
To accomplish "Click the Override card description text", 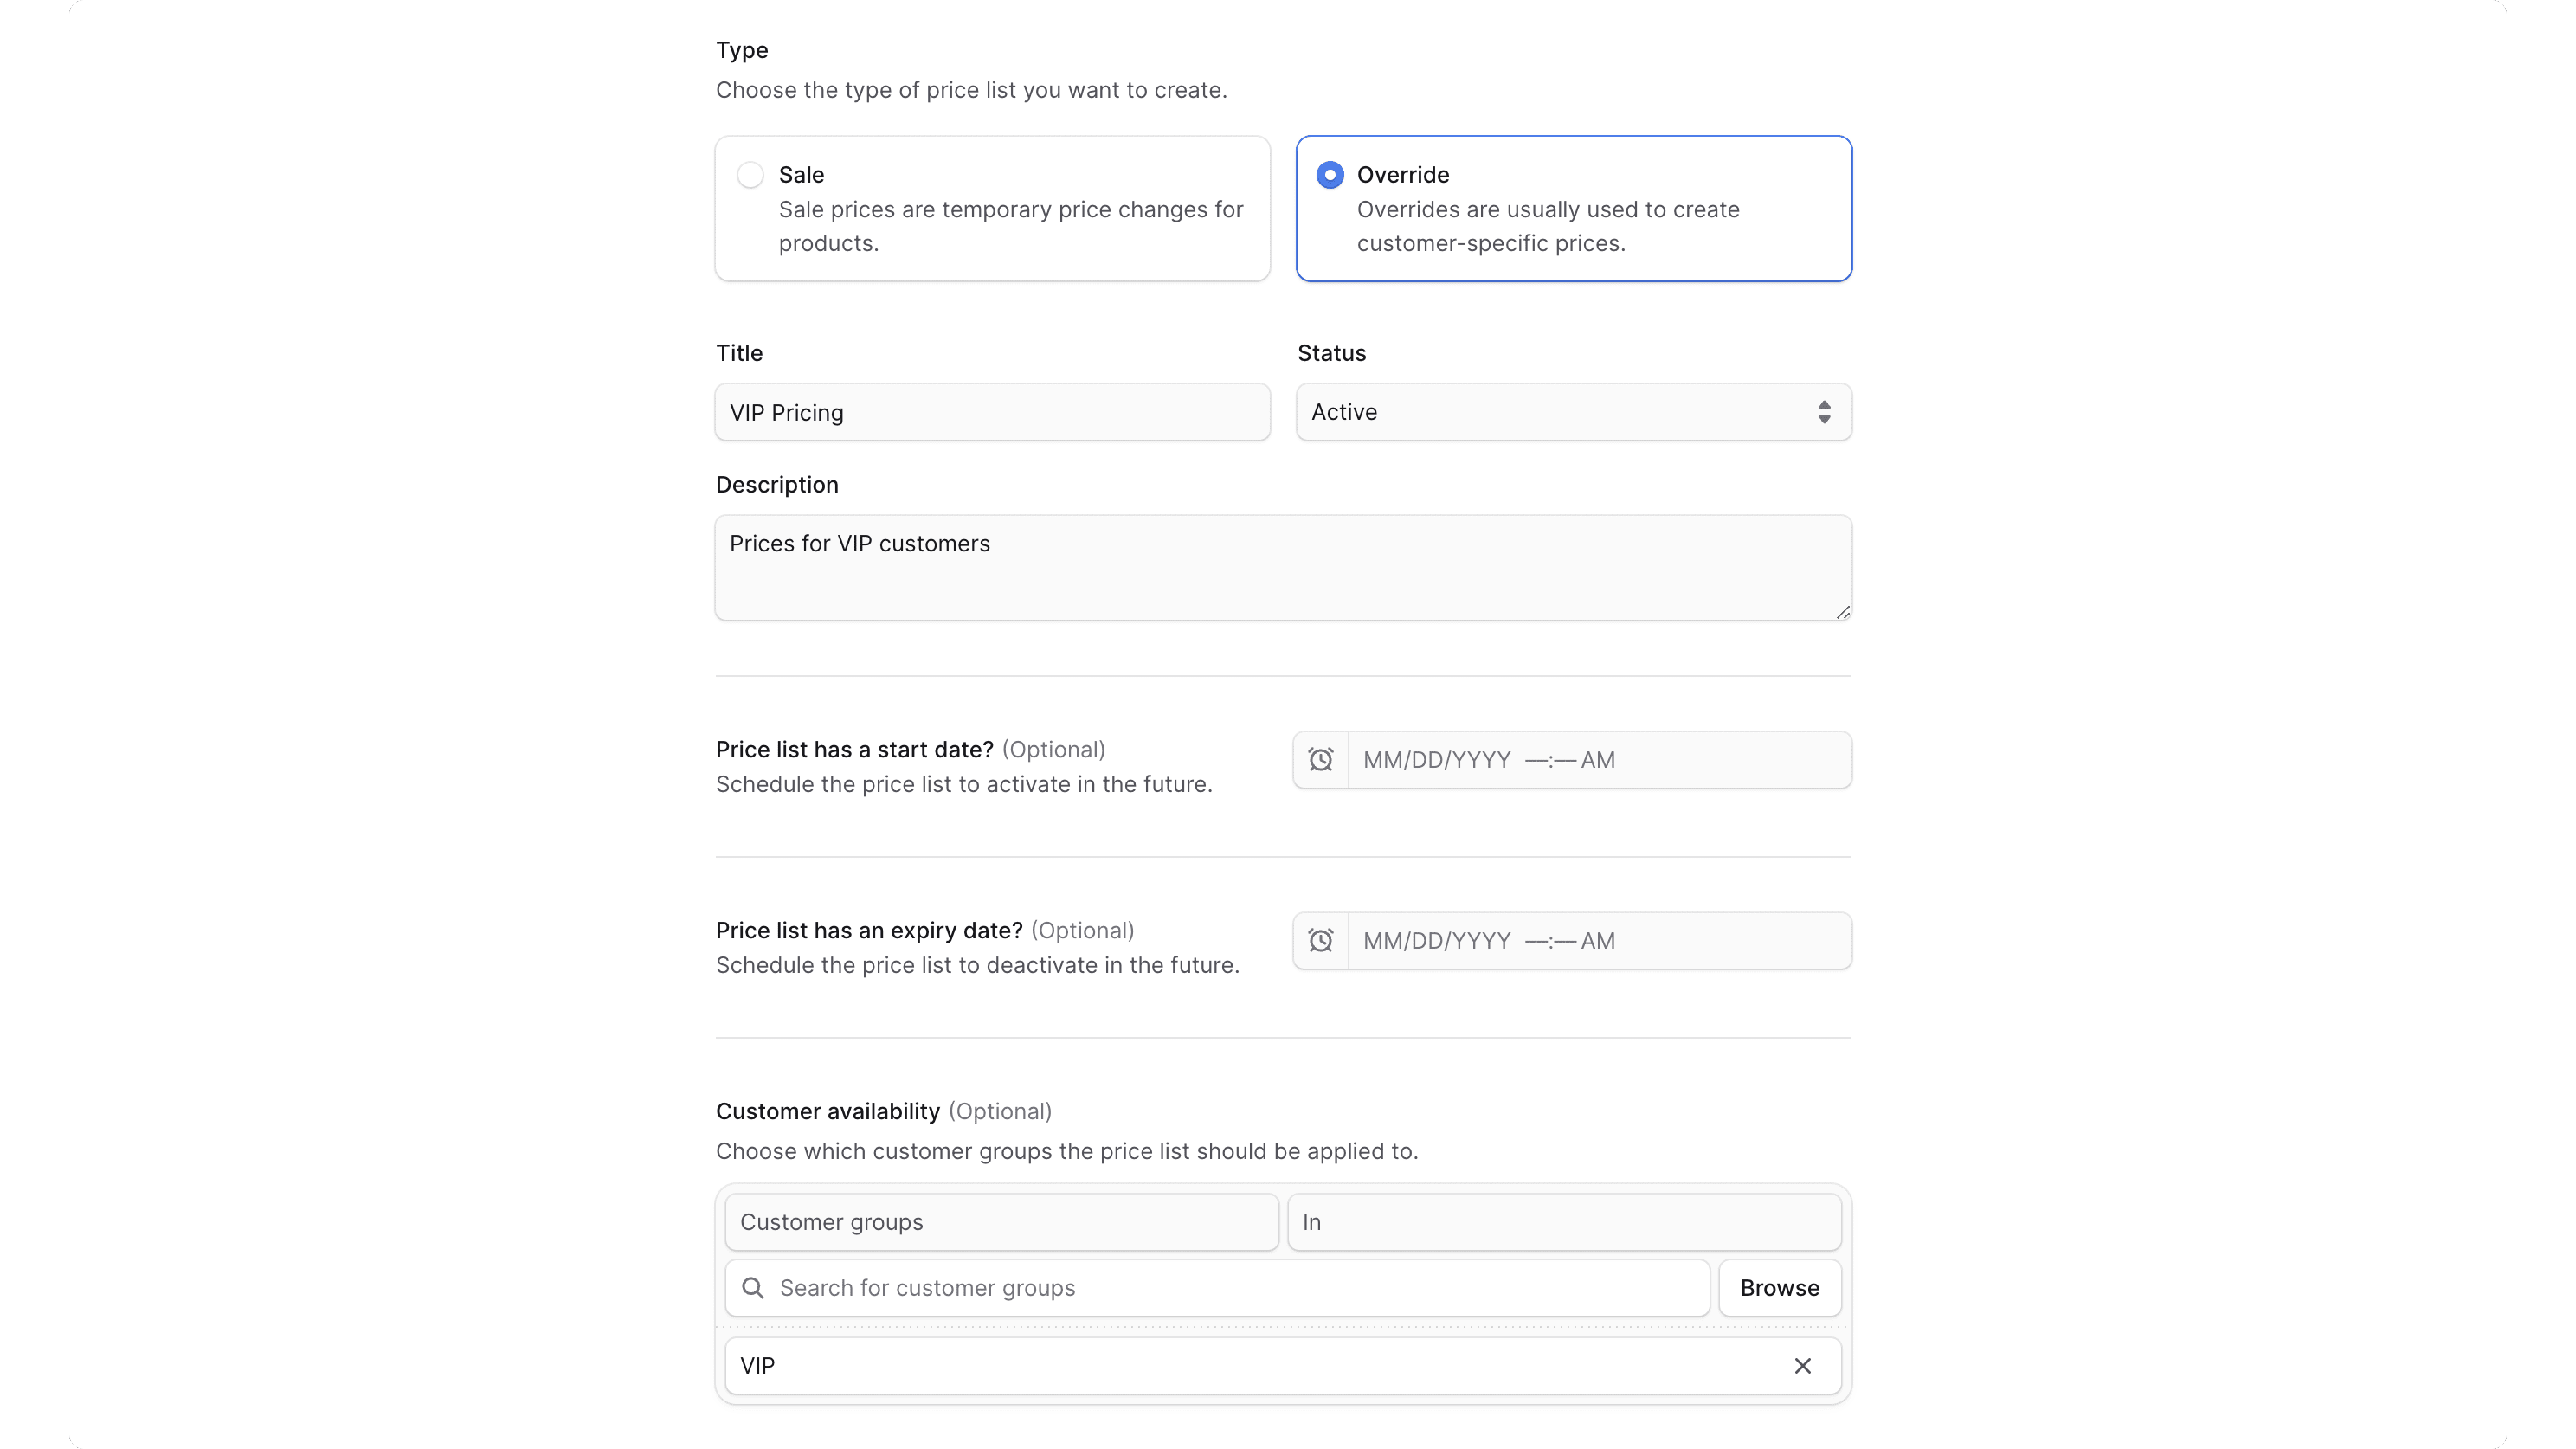I will point(1547,226).
